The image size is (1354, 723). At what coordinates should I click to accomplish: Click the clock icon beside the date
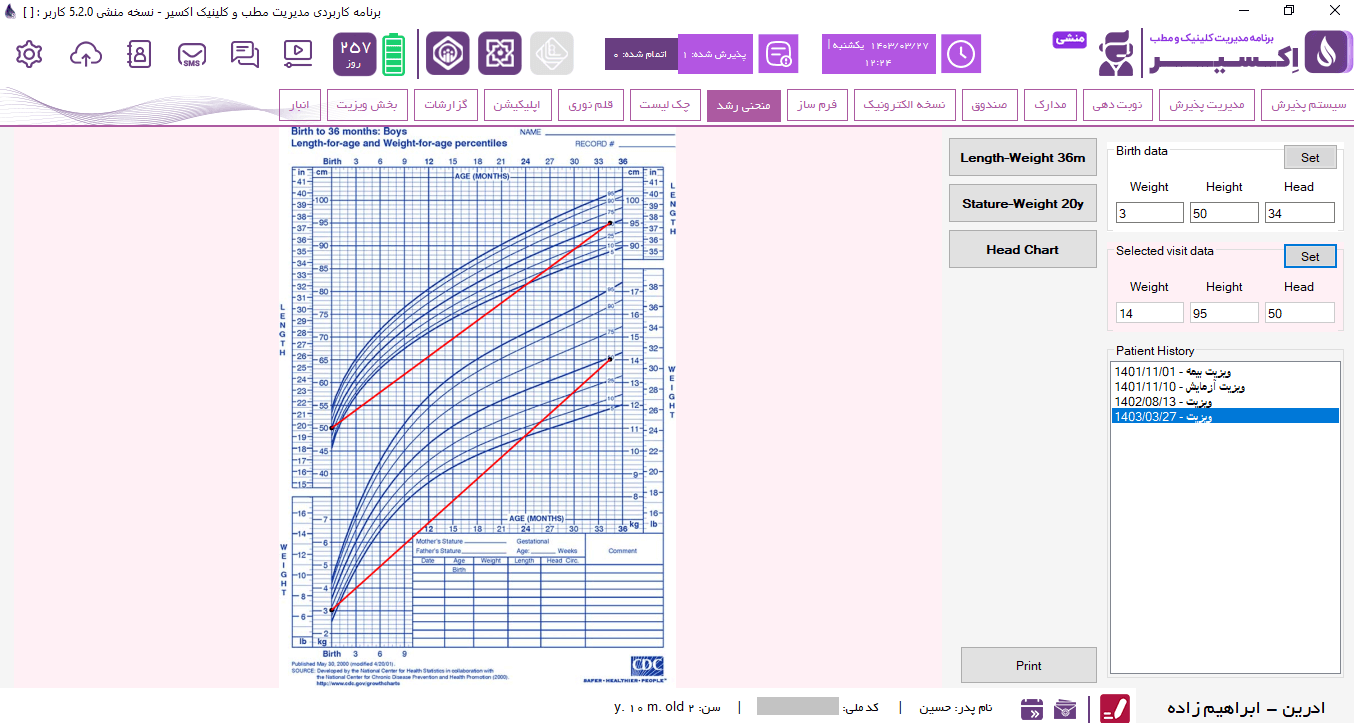tap(961, 54)
